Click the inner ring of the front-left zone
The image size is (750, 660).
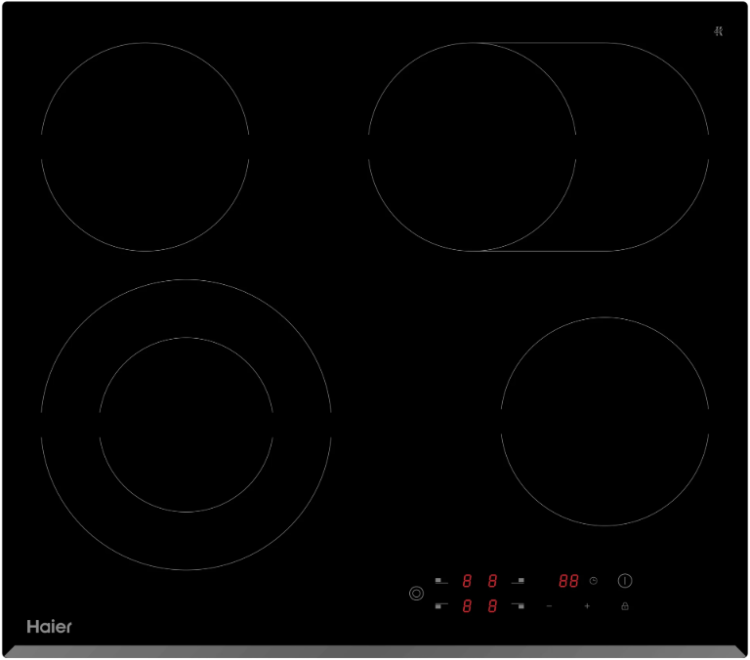pos(186,424)
